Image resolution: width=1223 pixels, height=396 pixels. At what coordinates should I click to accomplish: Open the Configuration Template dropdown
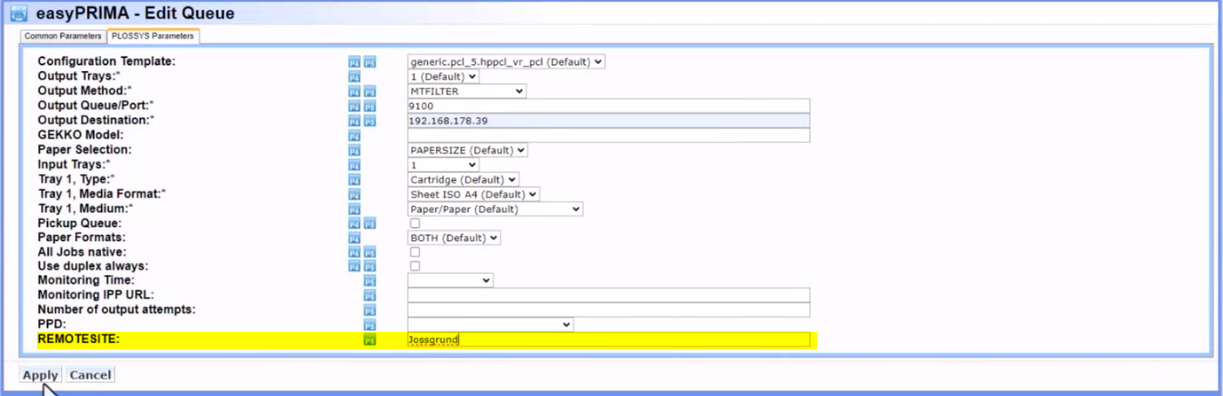(x=507, y=62)
